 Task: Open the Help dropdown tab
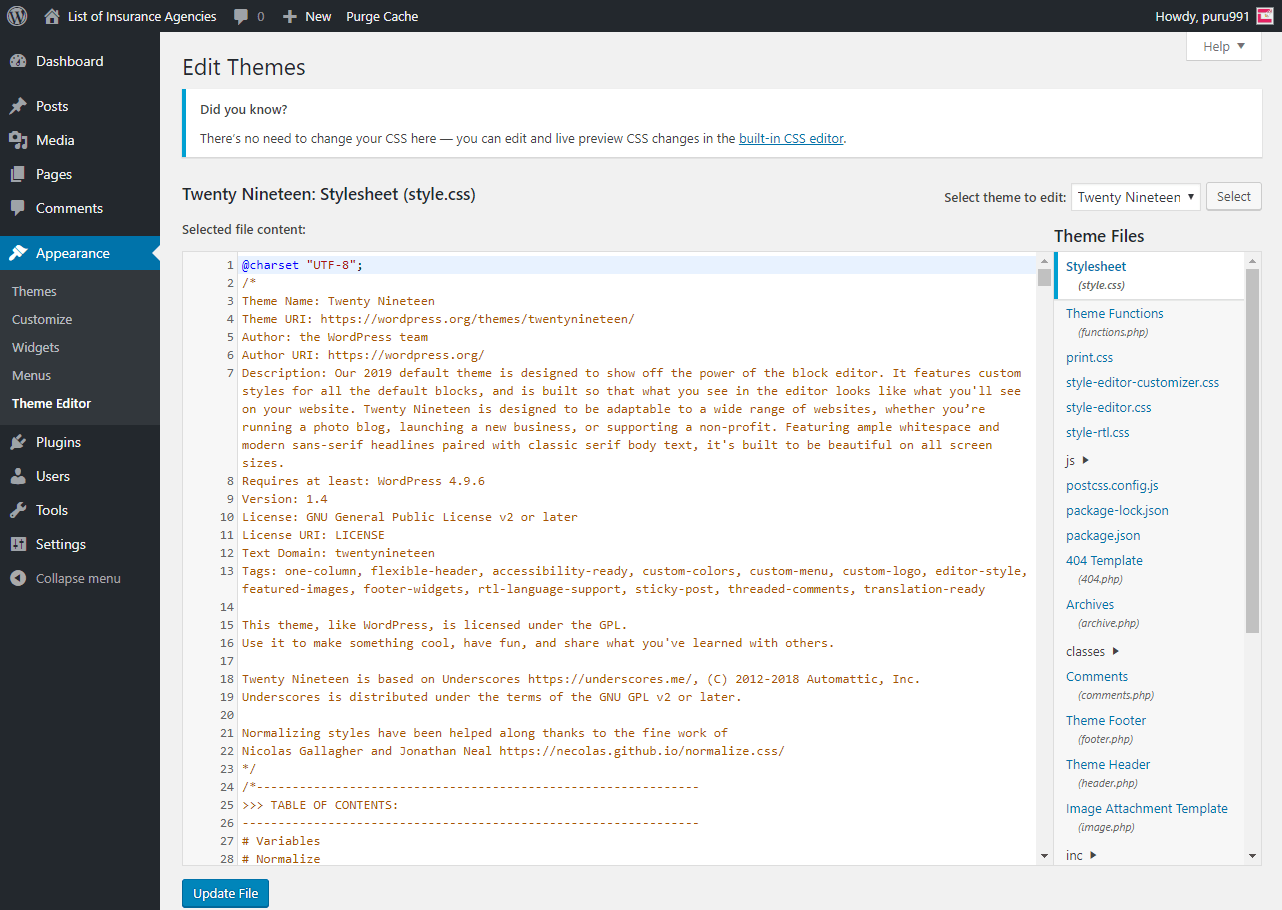click(1224, 46)
